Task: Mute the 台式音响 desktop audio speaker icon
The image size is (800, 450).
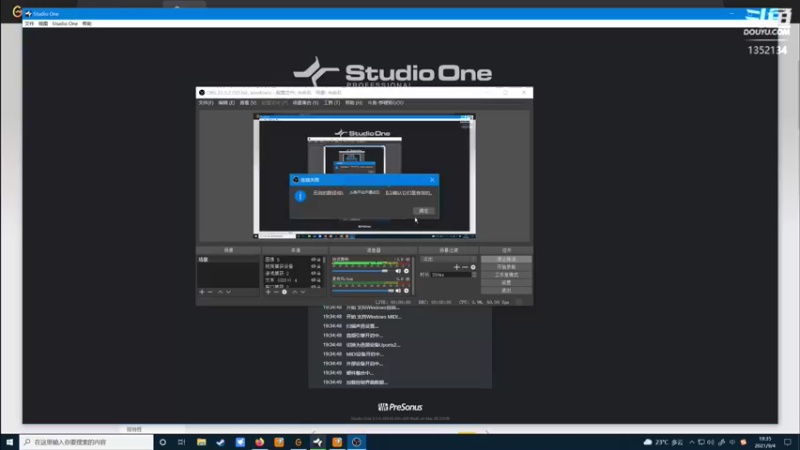Action: pos(398,271)
